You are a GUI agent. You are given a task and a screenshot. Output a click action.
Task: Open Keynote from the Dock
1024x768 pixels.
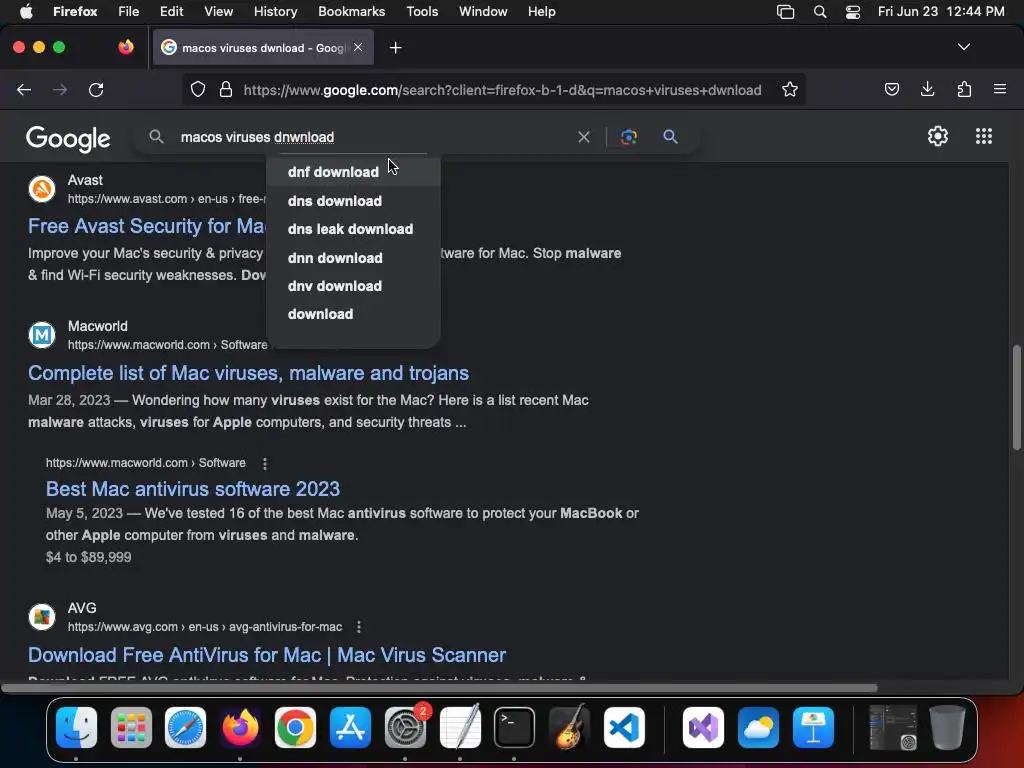tap(813, 727)
